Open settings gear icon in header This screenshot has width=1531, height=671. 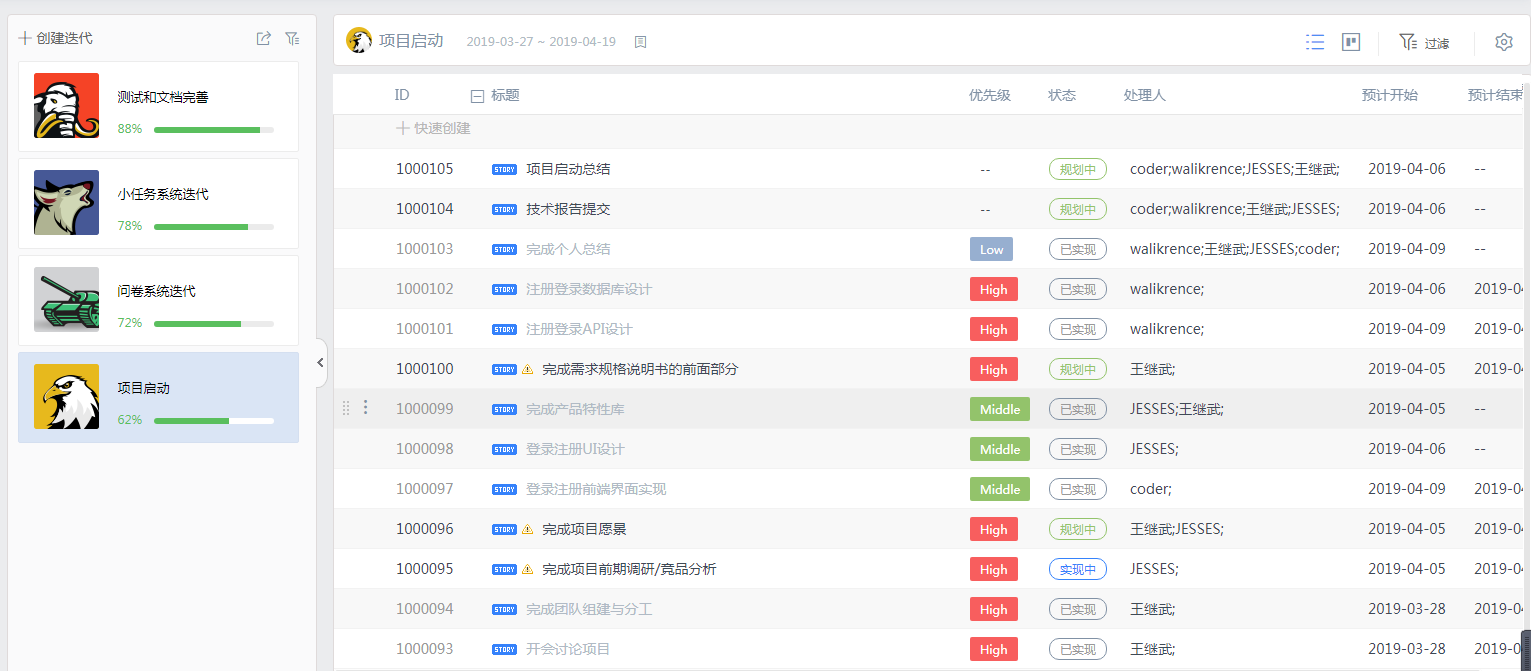1504,42
